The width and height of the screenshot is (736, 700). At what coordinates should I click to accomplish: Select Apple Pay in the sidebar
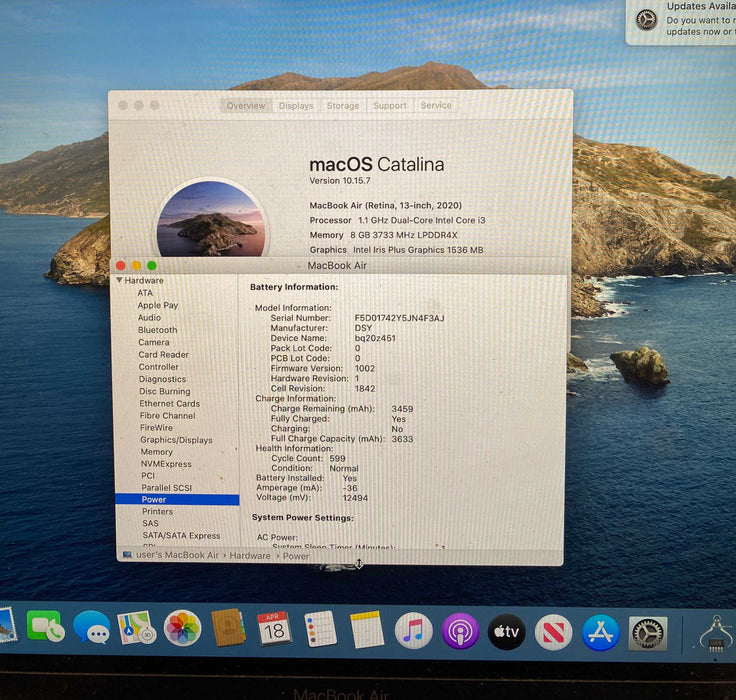pos(158,305)
